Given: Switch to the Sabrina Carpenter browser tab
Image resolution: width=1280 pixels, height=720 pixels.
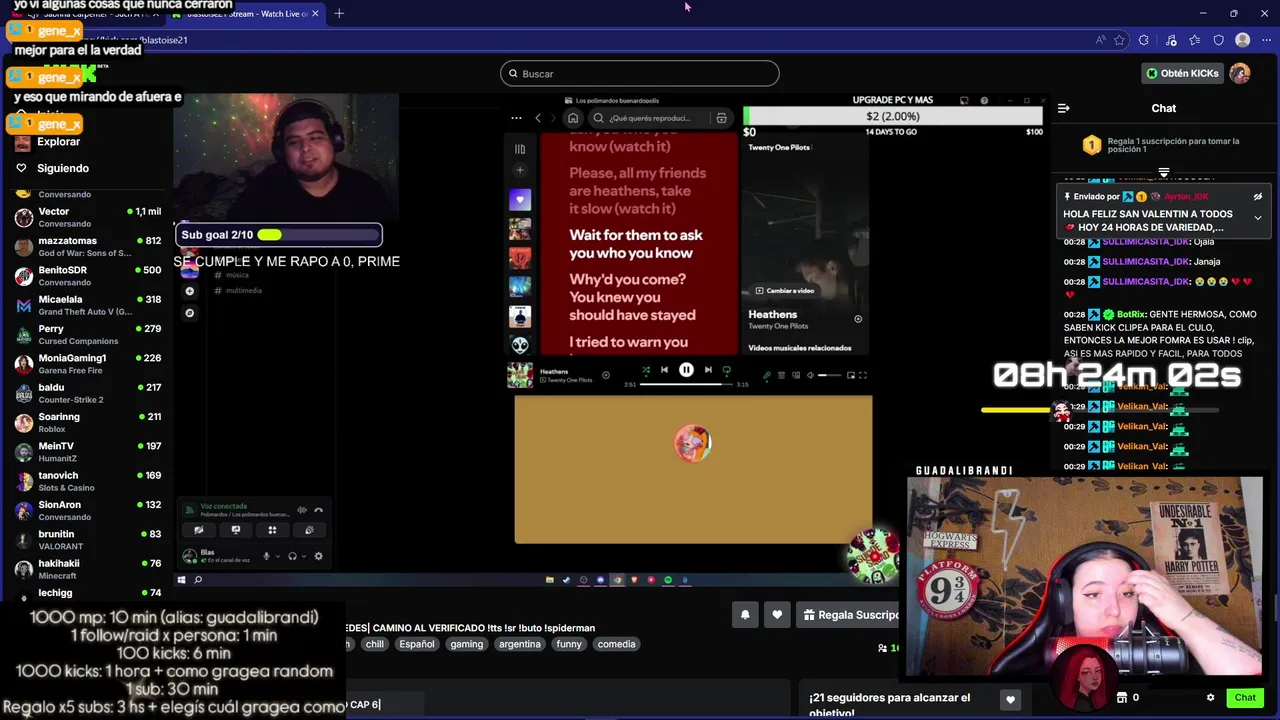Looking at the screenshot, I should point(90,14).
